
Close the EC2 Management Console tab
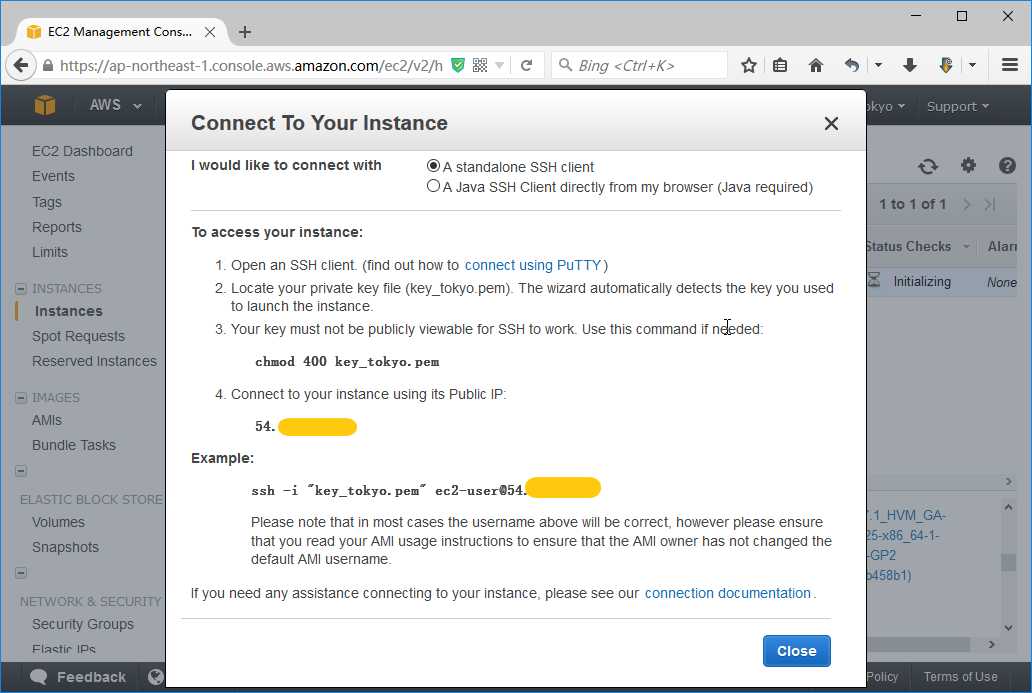(210, 32)
